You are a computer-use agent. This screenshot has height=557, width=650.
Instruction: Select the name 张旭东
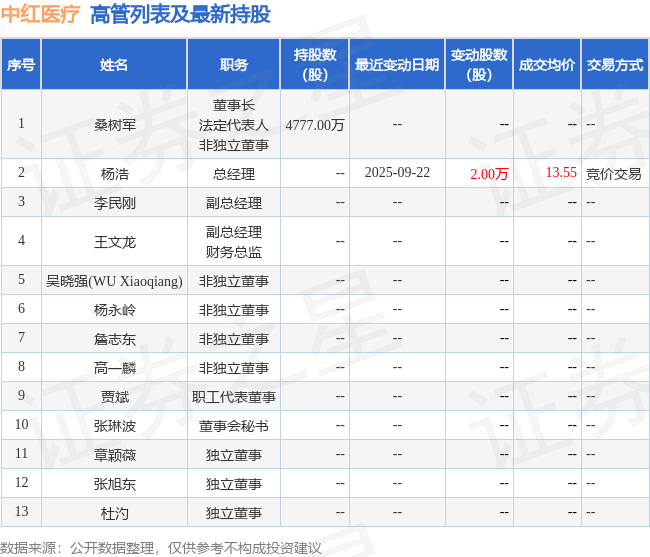tap(114, 484)
